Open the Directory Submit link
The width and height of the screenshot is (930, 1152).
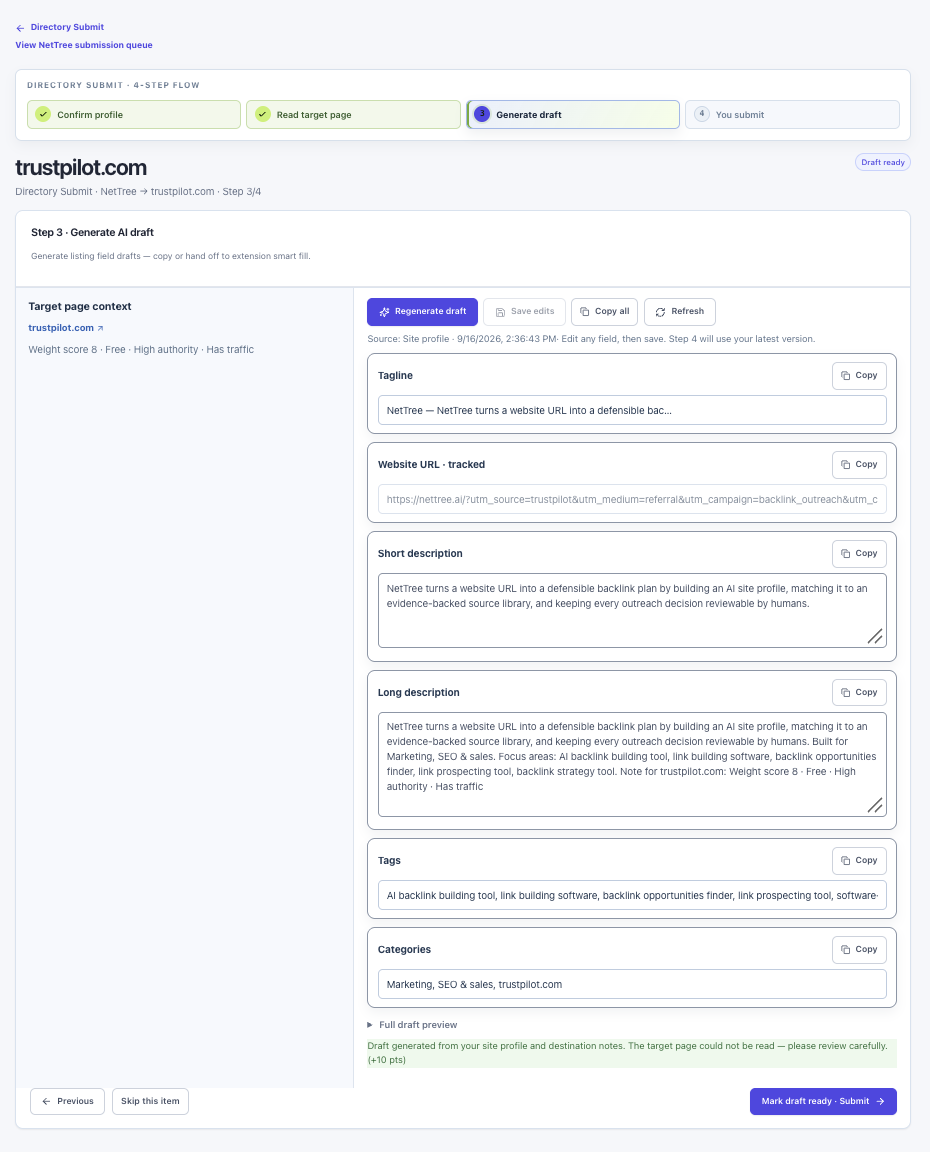67,27
